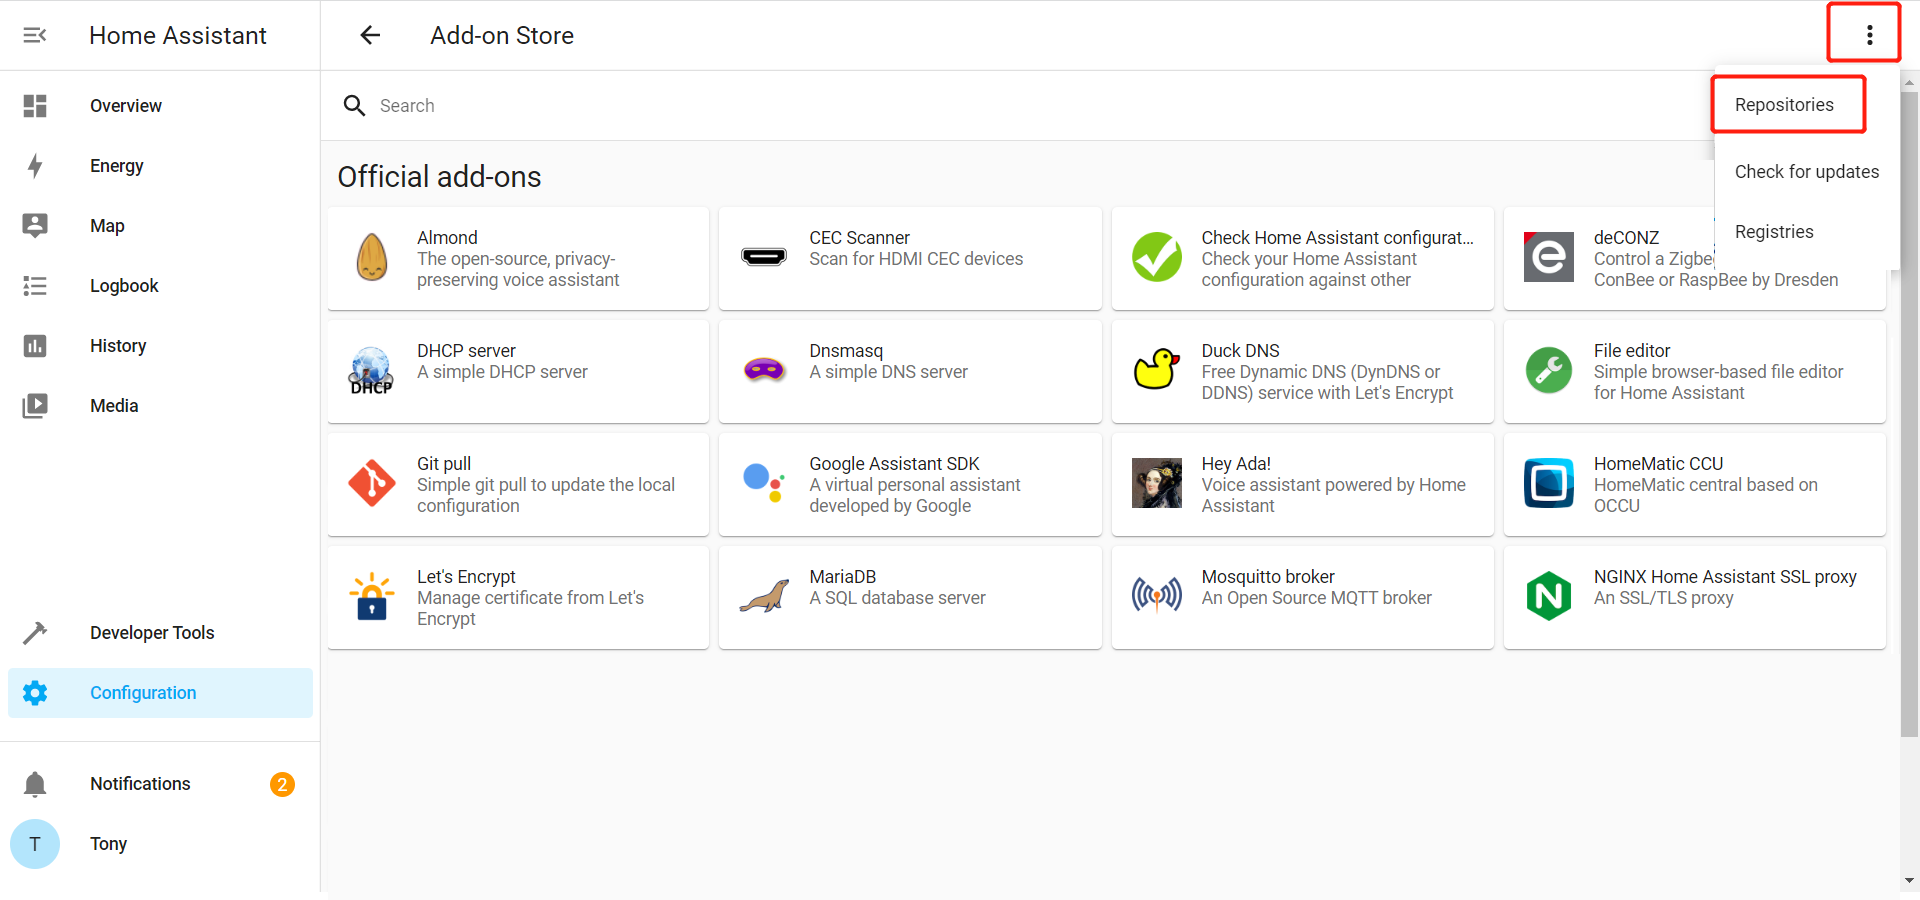
Task: Click the notifications badge showing 2
Action: click(x=282, y=784)
